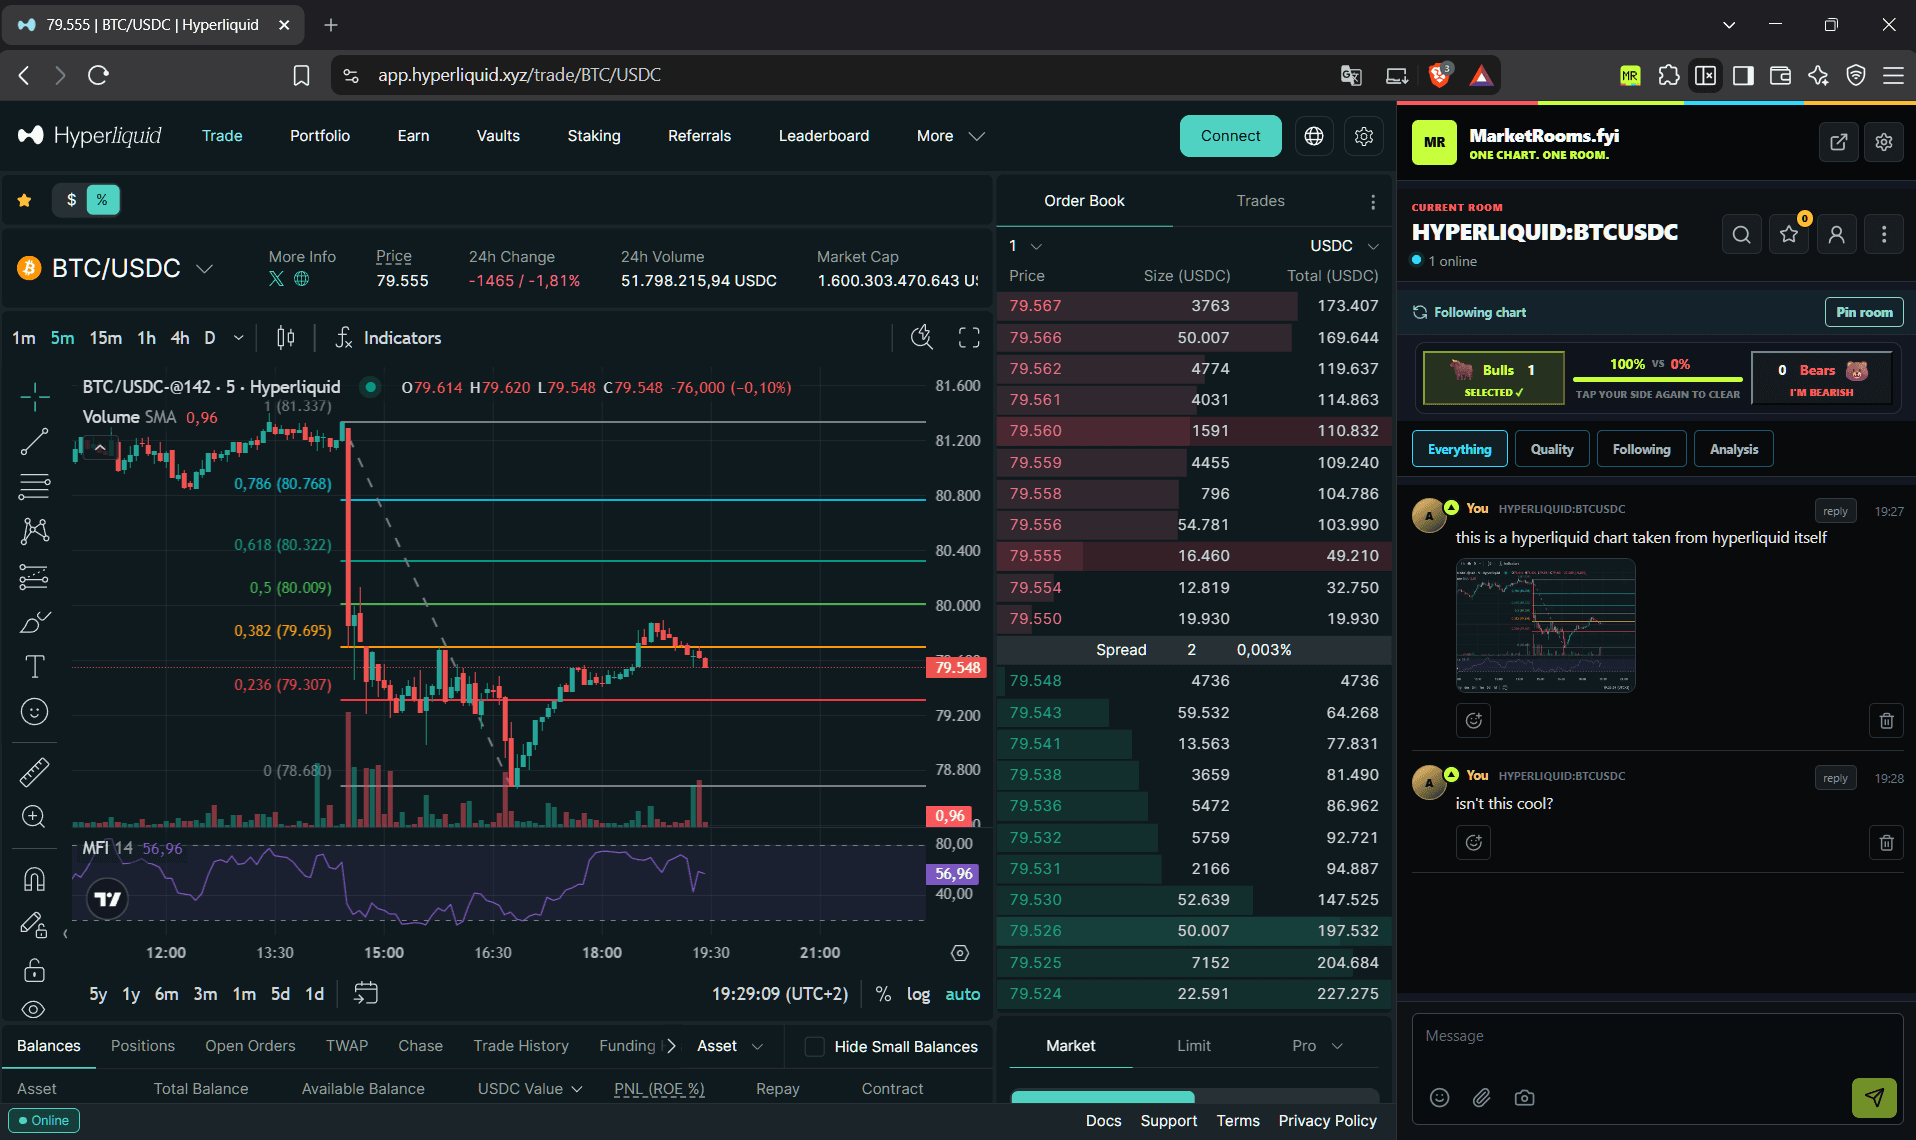The height and width of the screenshot is (1140, 1916).
Task: Select the Bears sentiment side
Action: pos(1822,378)
